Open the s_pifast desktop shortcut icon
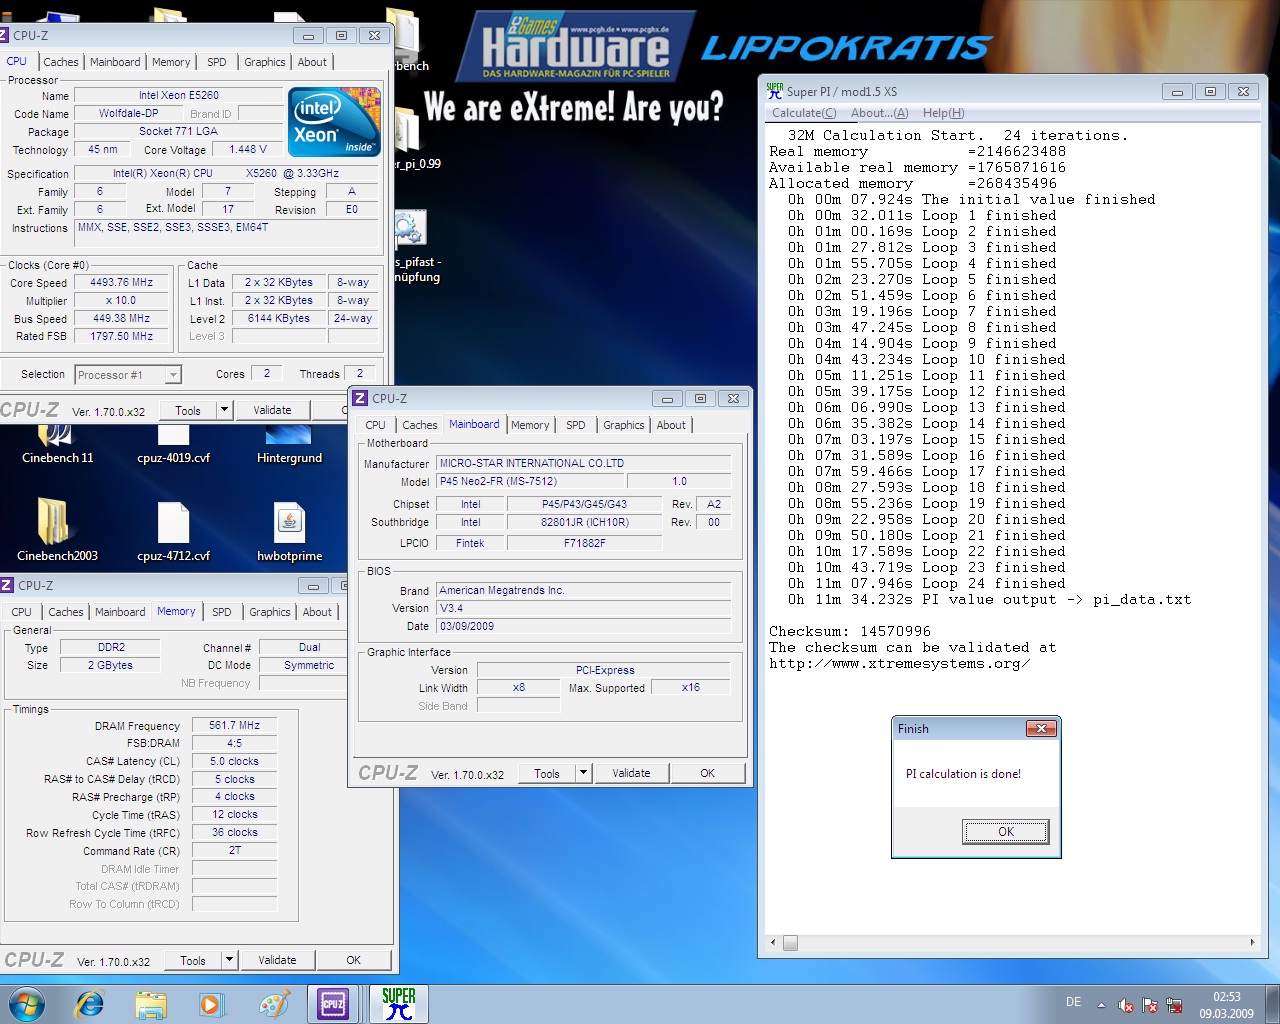This screenshot has width=1280, height=1024. (408, 230)
